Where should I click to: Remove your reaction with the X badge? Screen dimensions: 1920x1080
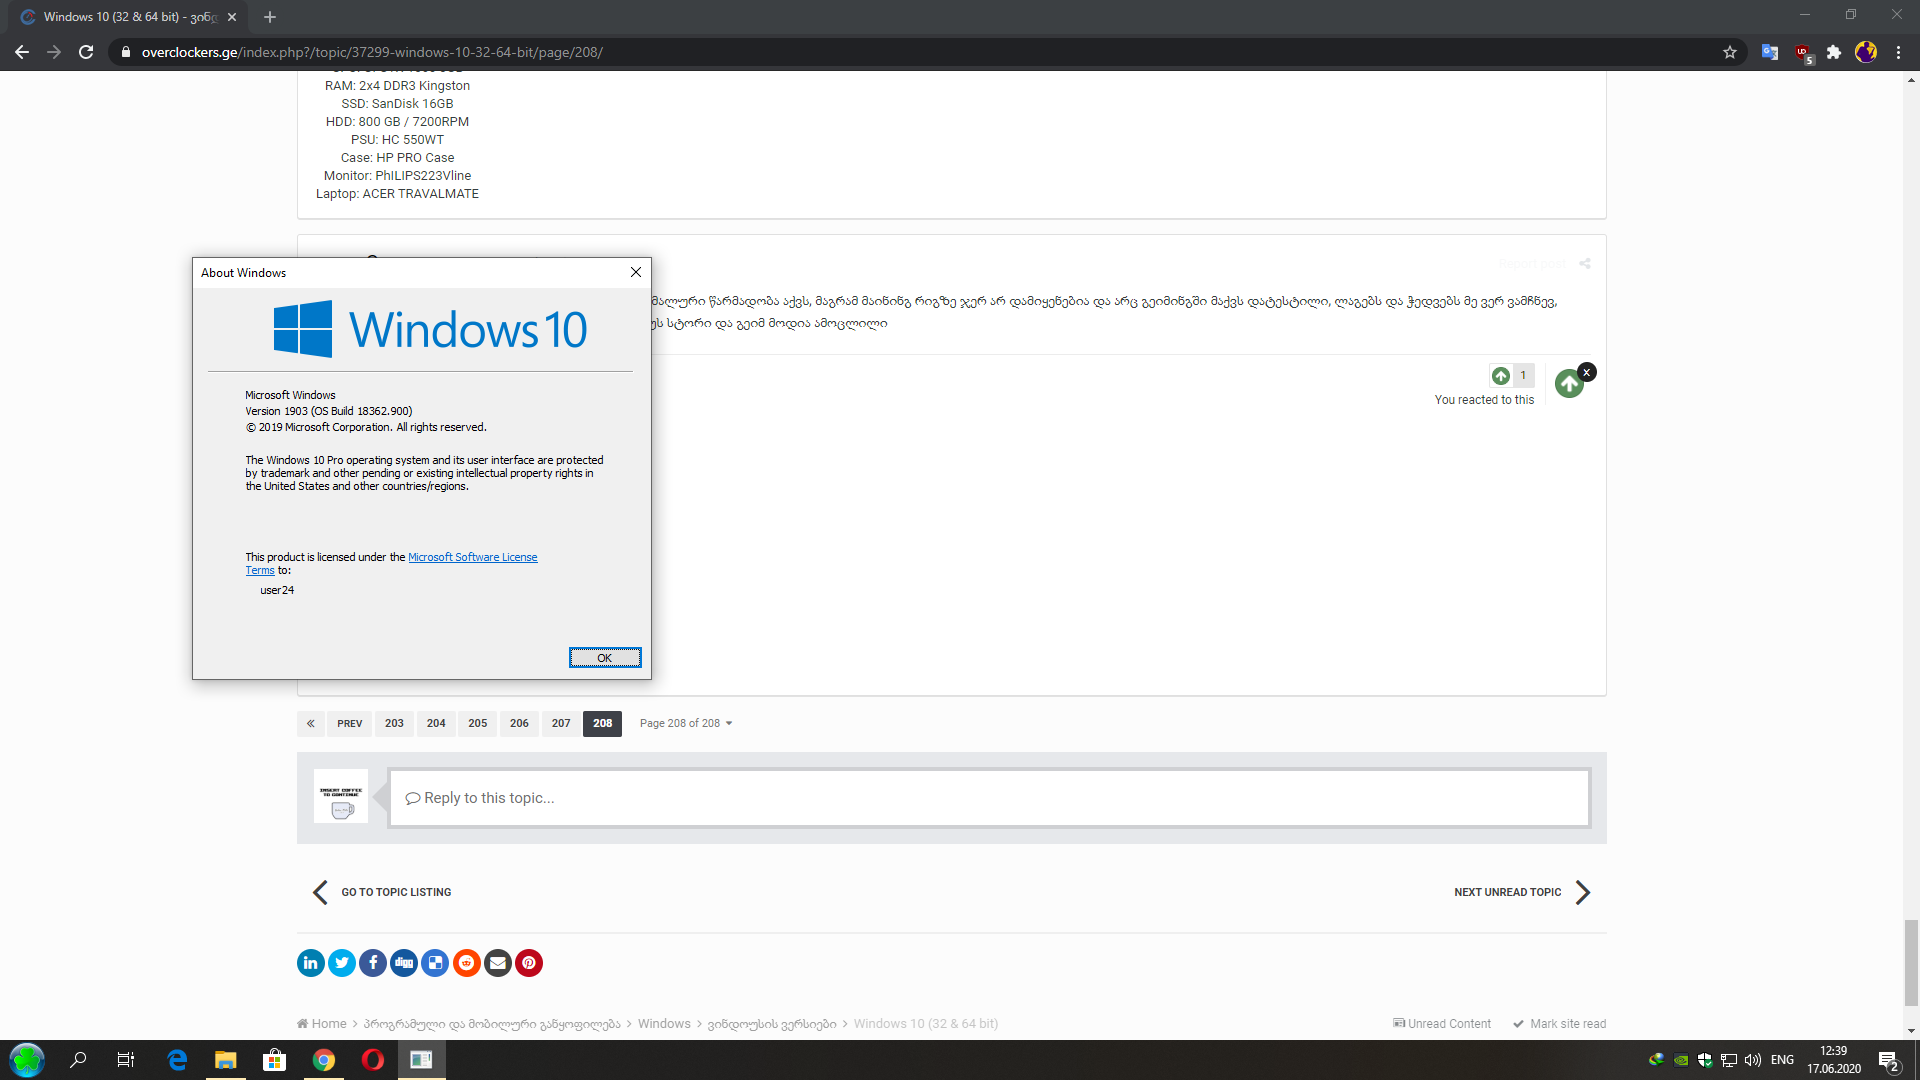1587,372
